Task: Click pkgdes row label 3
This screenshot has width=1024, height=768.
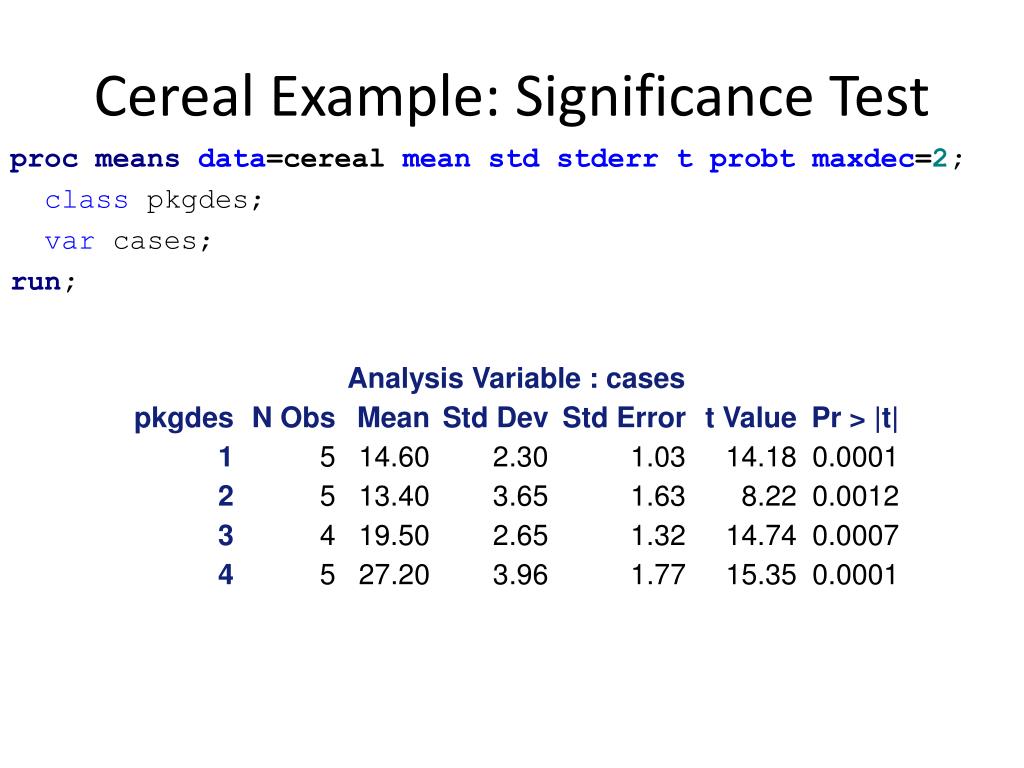Action: [225, 536]
